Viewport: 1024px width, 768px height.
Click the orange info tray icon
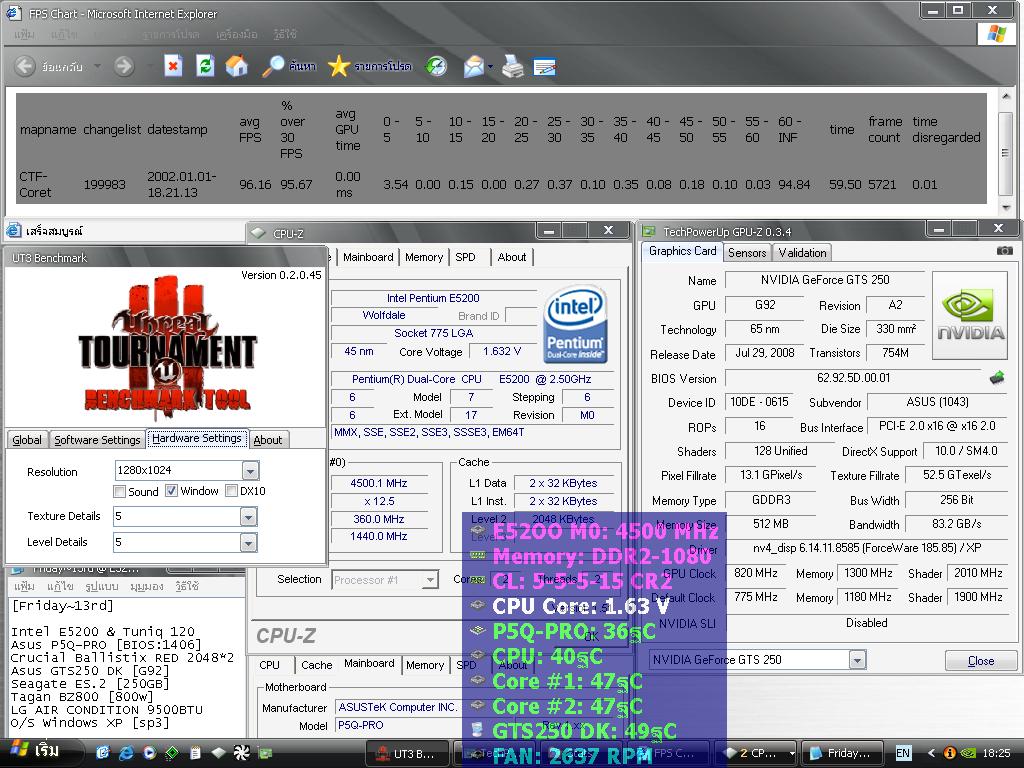950,753
